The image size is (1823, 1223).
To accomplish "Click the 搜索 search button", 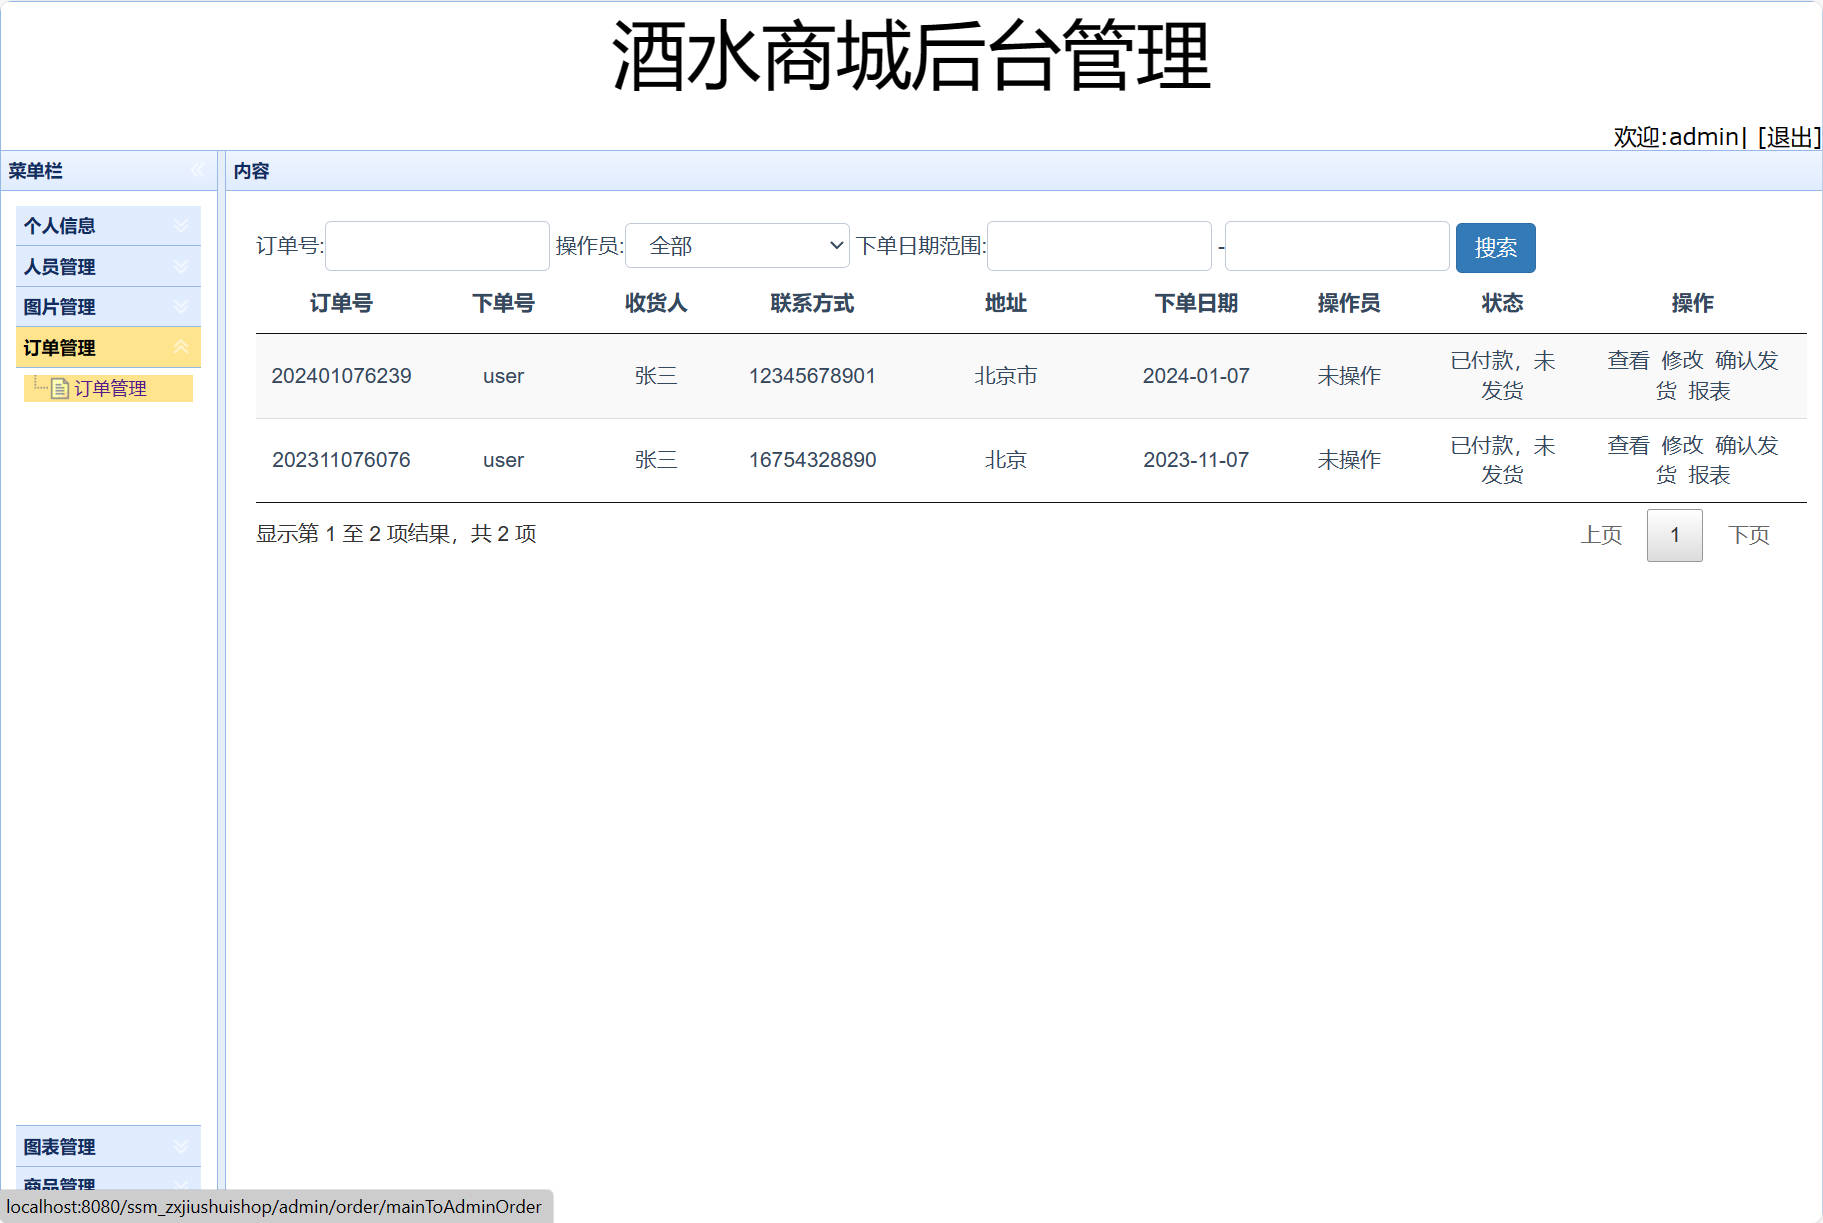I will tap(1495, 247).
